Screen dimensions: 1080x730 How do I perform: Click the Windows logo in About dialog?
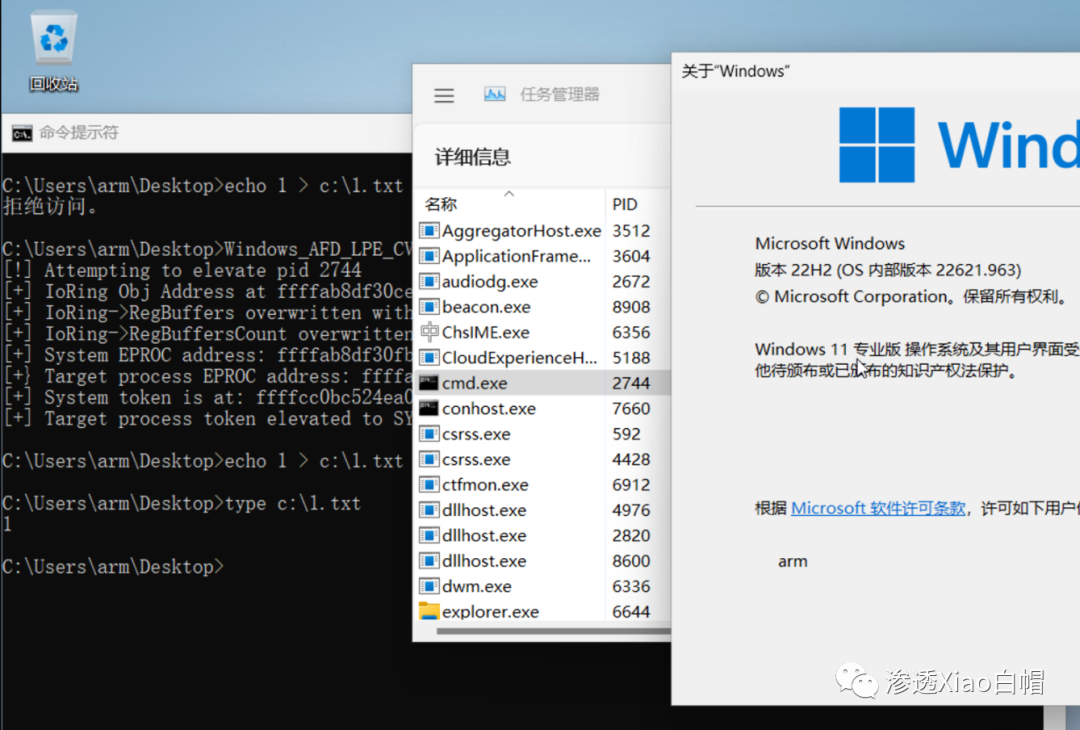coord(877,145)
